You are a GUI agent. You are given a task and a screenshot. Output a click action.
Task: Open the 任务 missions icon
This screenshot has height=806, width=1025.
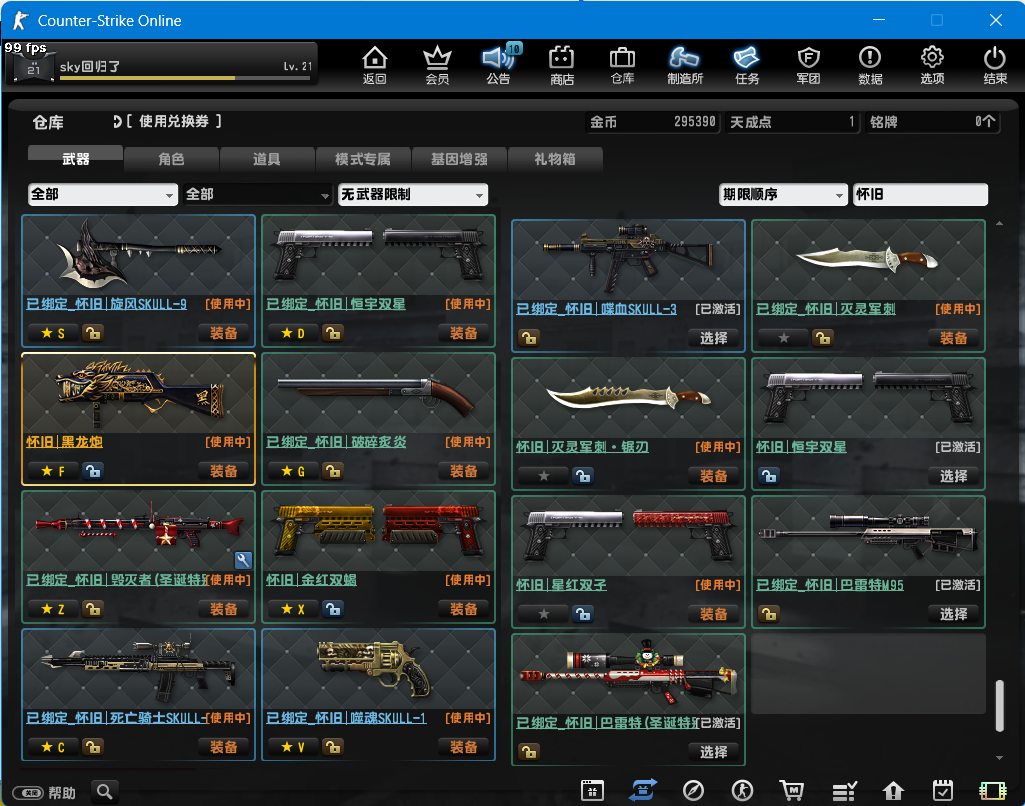(x=747, y=65)
